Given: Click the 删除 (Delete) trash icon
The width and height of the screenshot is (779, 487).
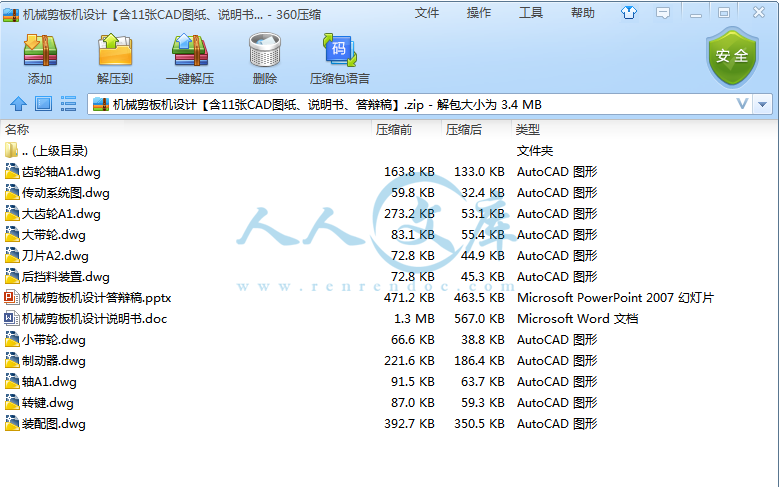Looking at the screenshot, I should [265, 50].
